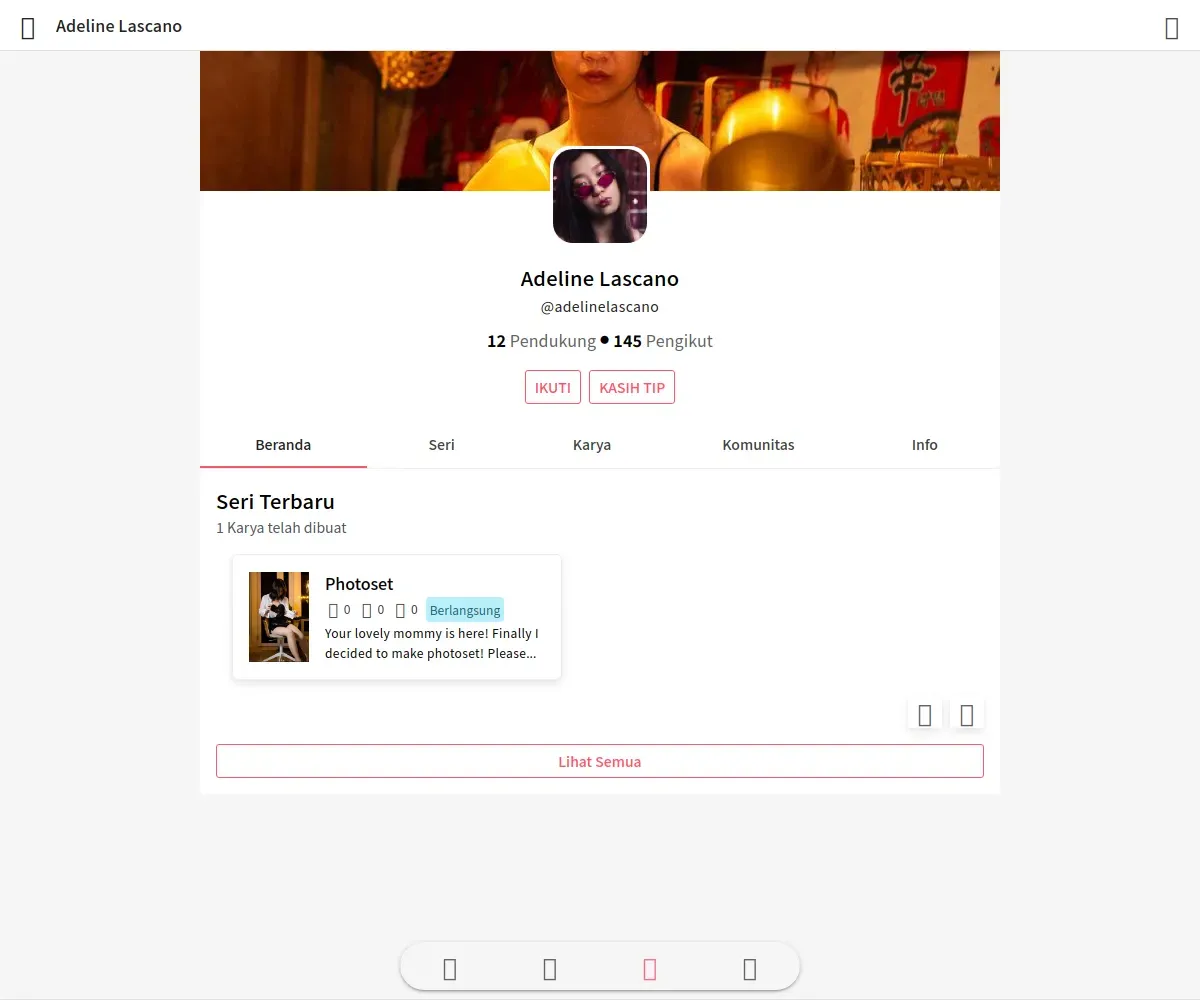Follow the creator with IKUTI button

pos(553,387)
